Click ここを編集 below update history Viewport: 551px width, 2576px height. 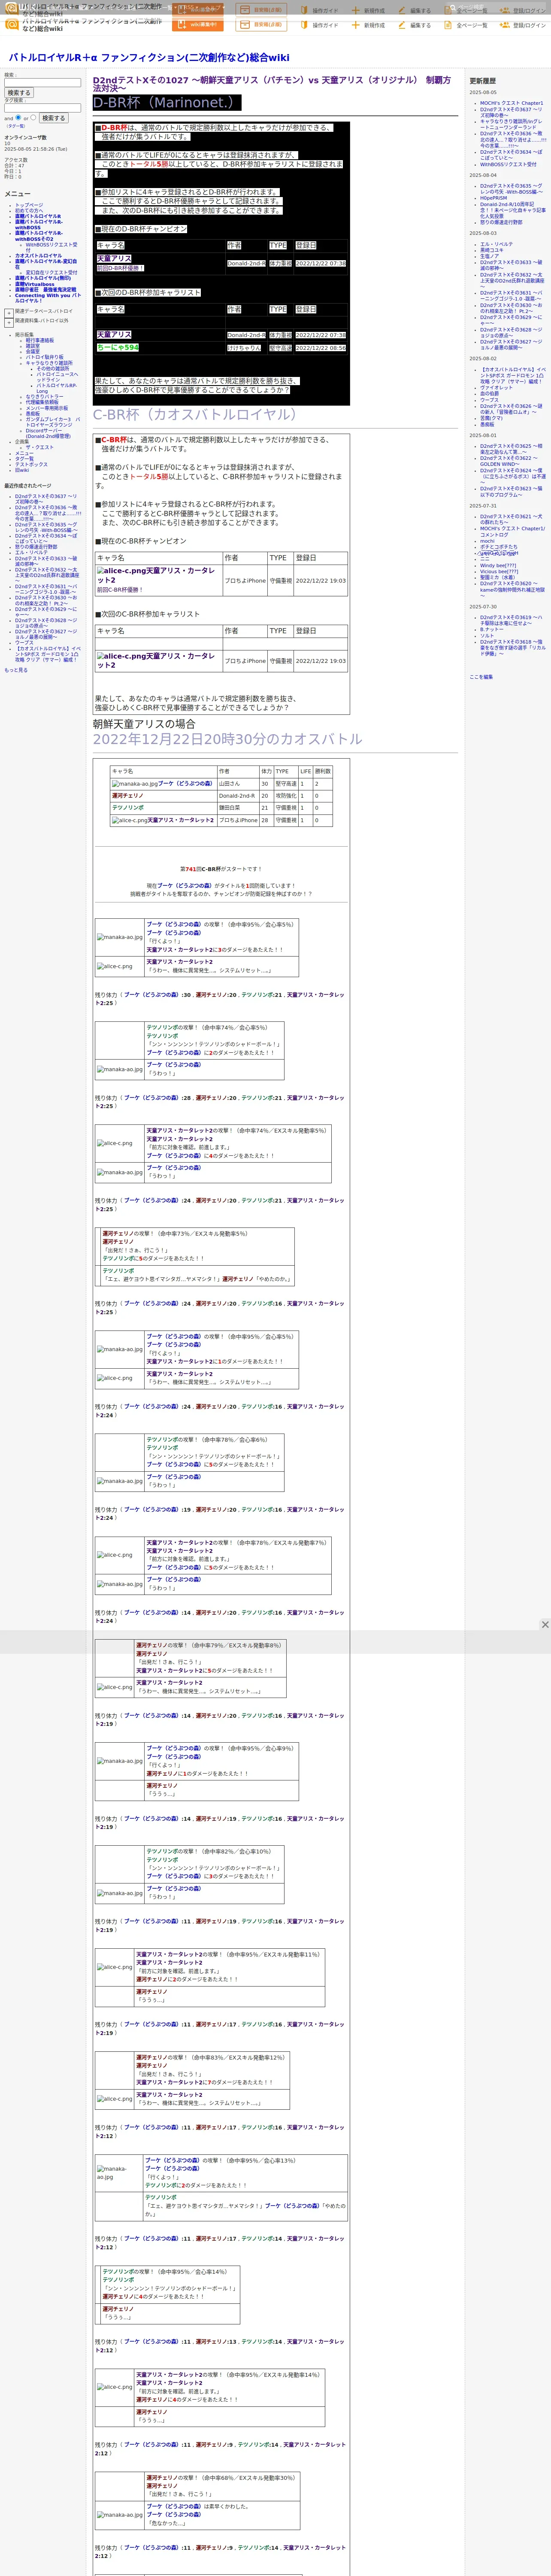pyautogui.click(x=481, y=677)
